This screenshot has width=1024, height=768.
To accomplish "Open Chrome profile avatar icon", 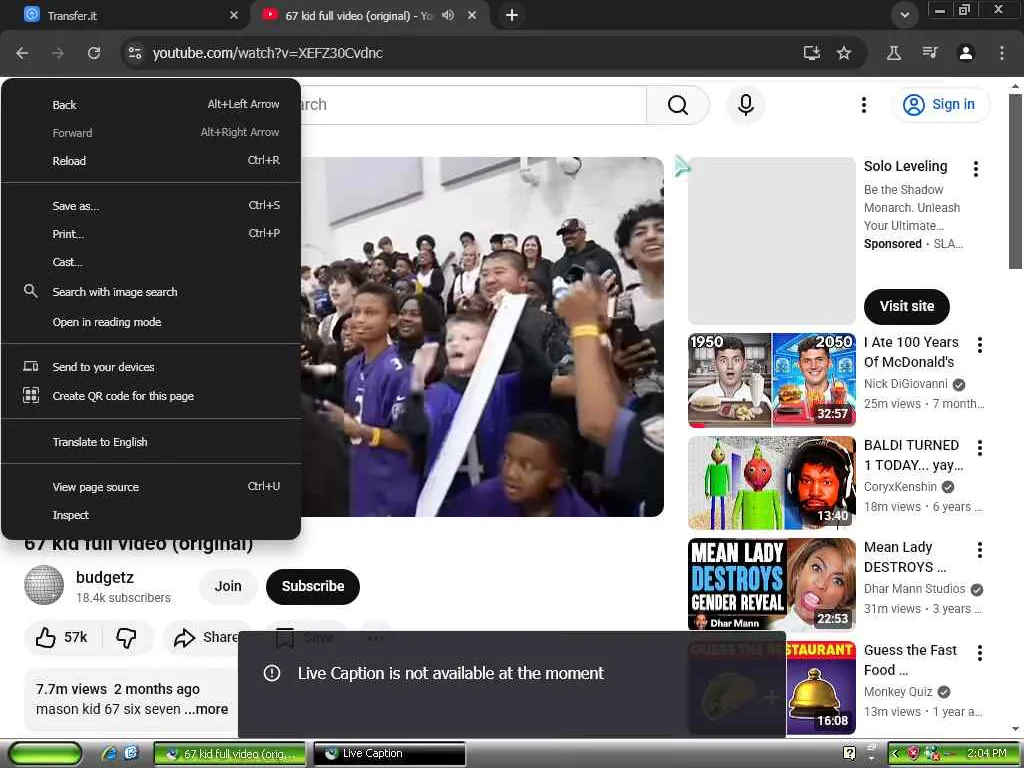I will click(x=966, y=53).
